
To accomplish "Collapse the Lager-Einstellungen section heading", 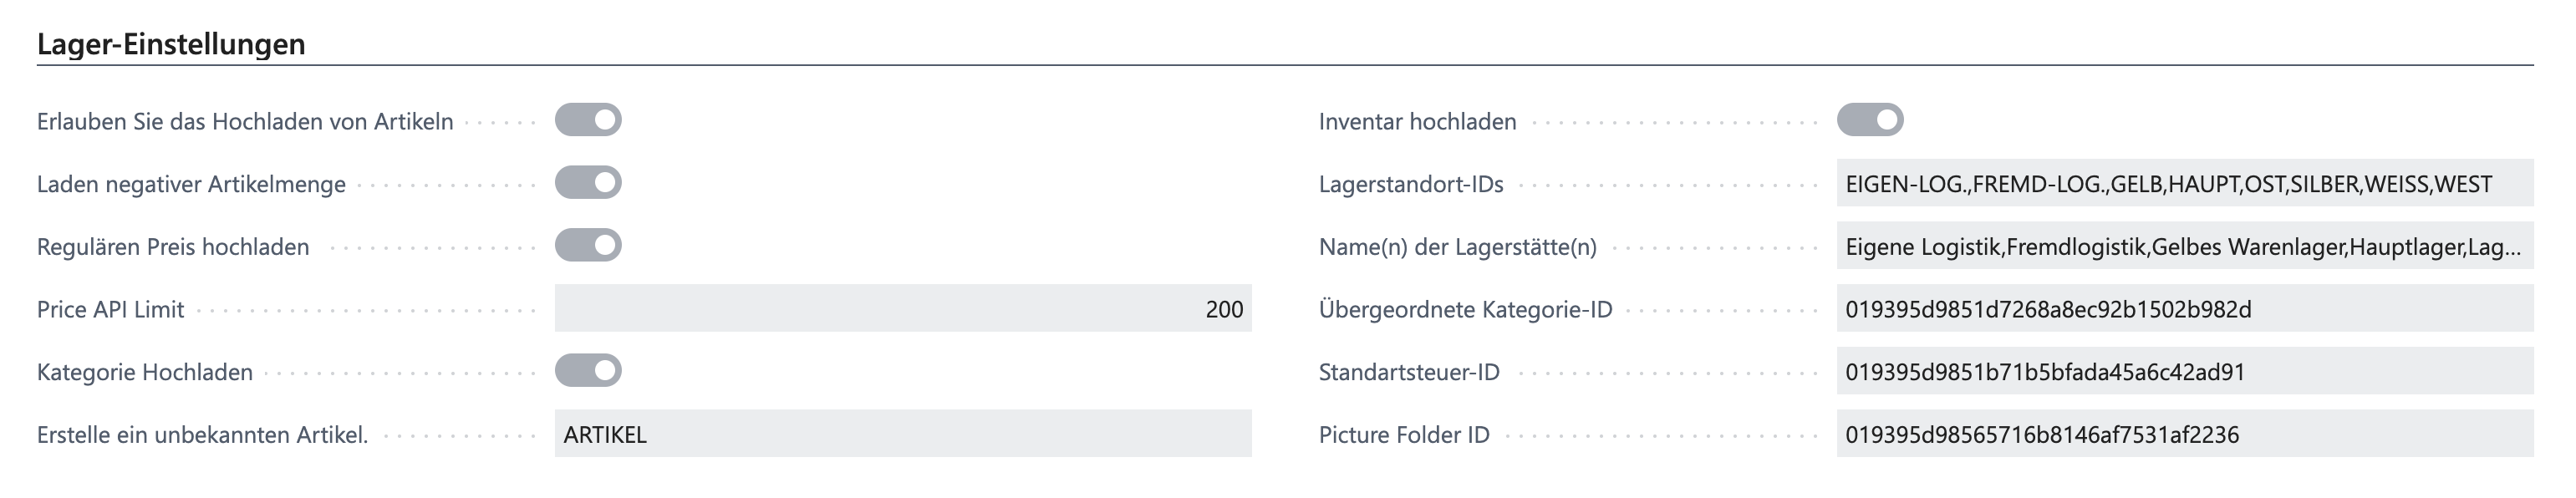I will 171,44.
